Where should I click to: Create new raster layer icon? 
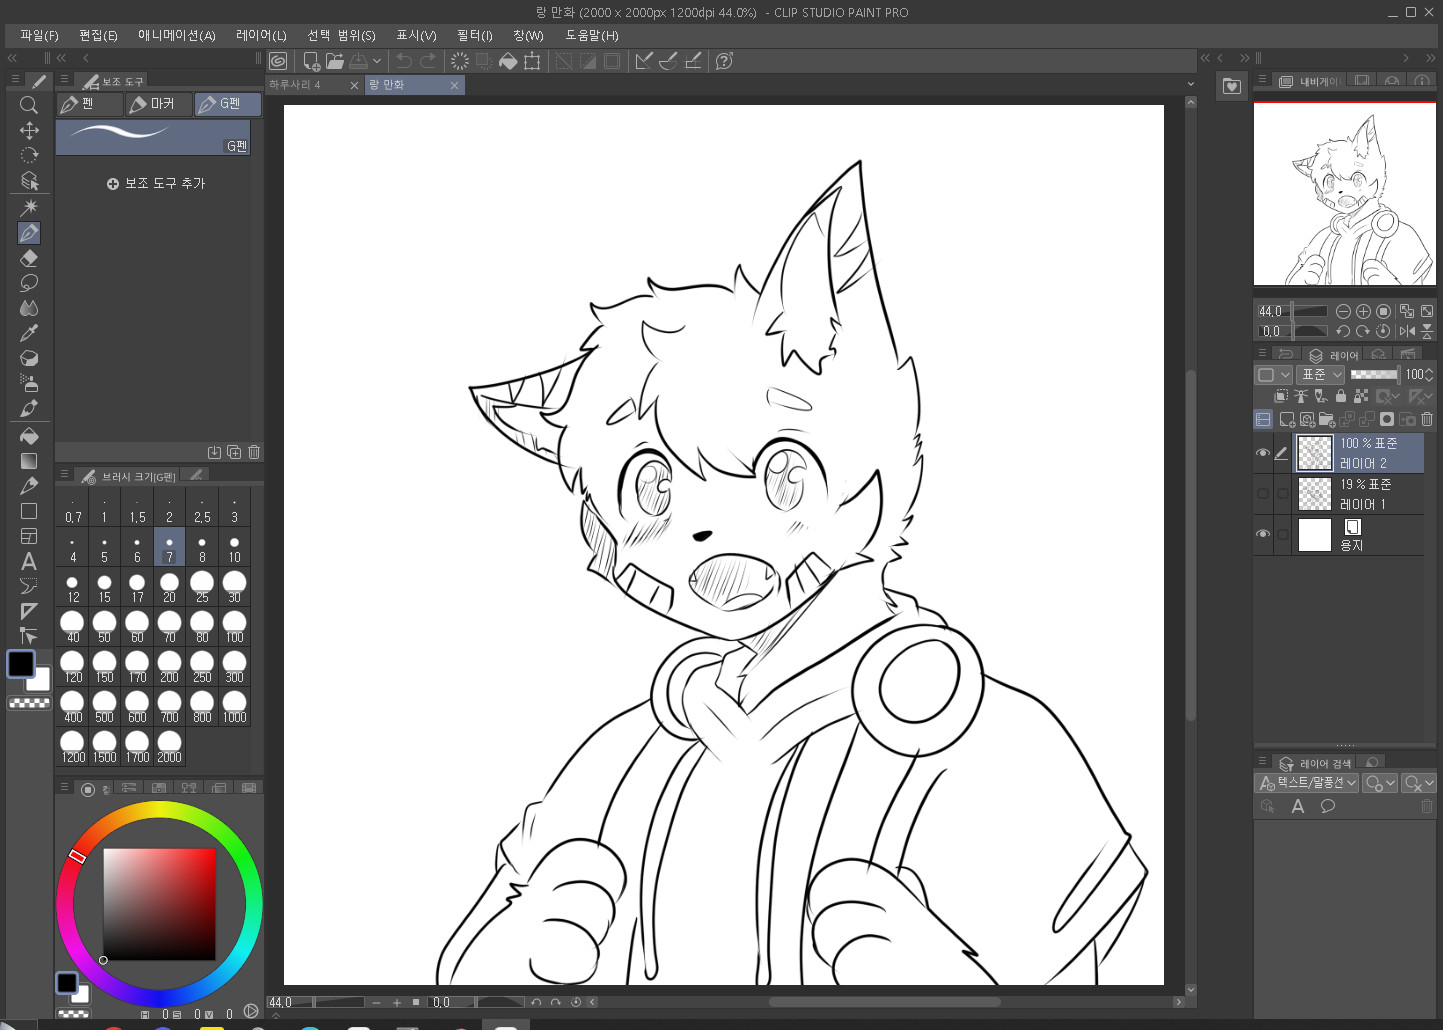click(x=1287, y=419)
